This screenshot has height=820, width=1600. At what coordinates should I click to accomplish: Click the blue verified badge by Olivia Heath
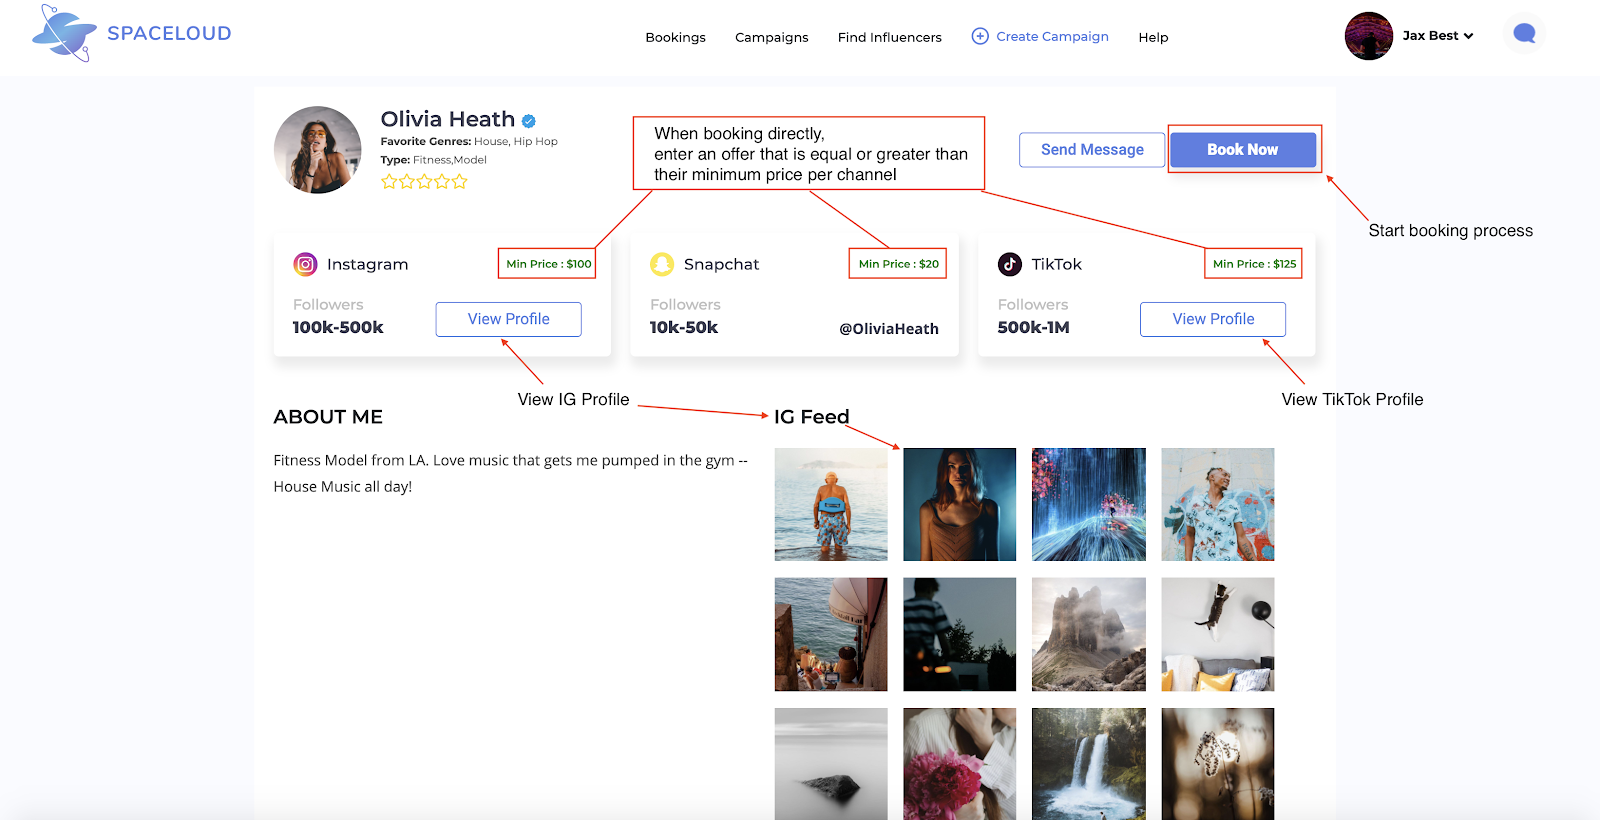tap(529, 121)
